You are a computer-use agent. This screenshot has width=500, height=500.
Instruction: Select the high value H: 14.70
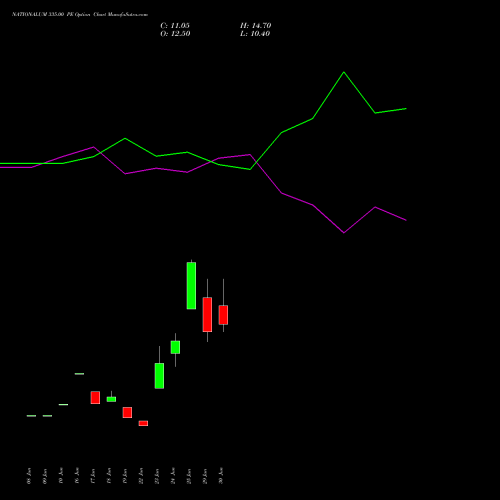pos(256,26)
